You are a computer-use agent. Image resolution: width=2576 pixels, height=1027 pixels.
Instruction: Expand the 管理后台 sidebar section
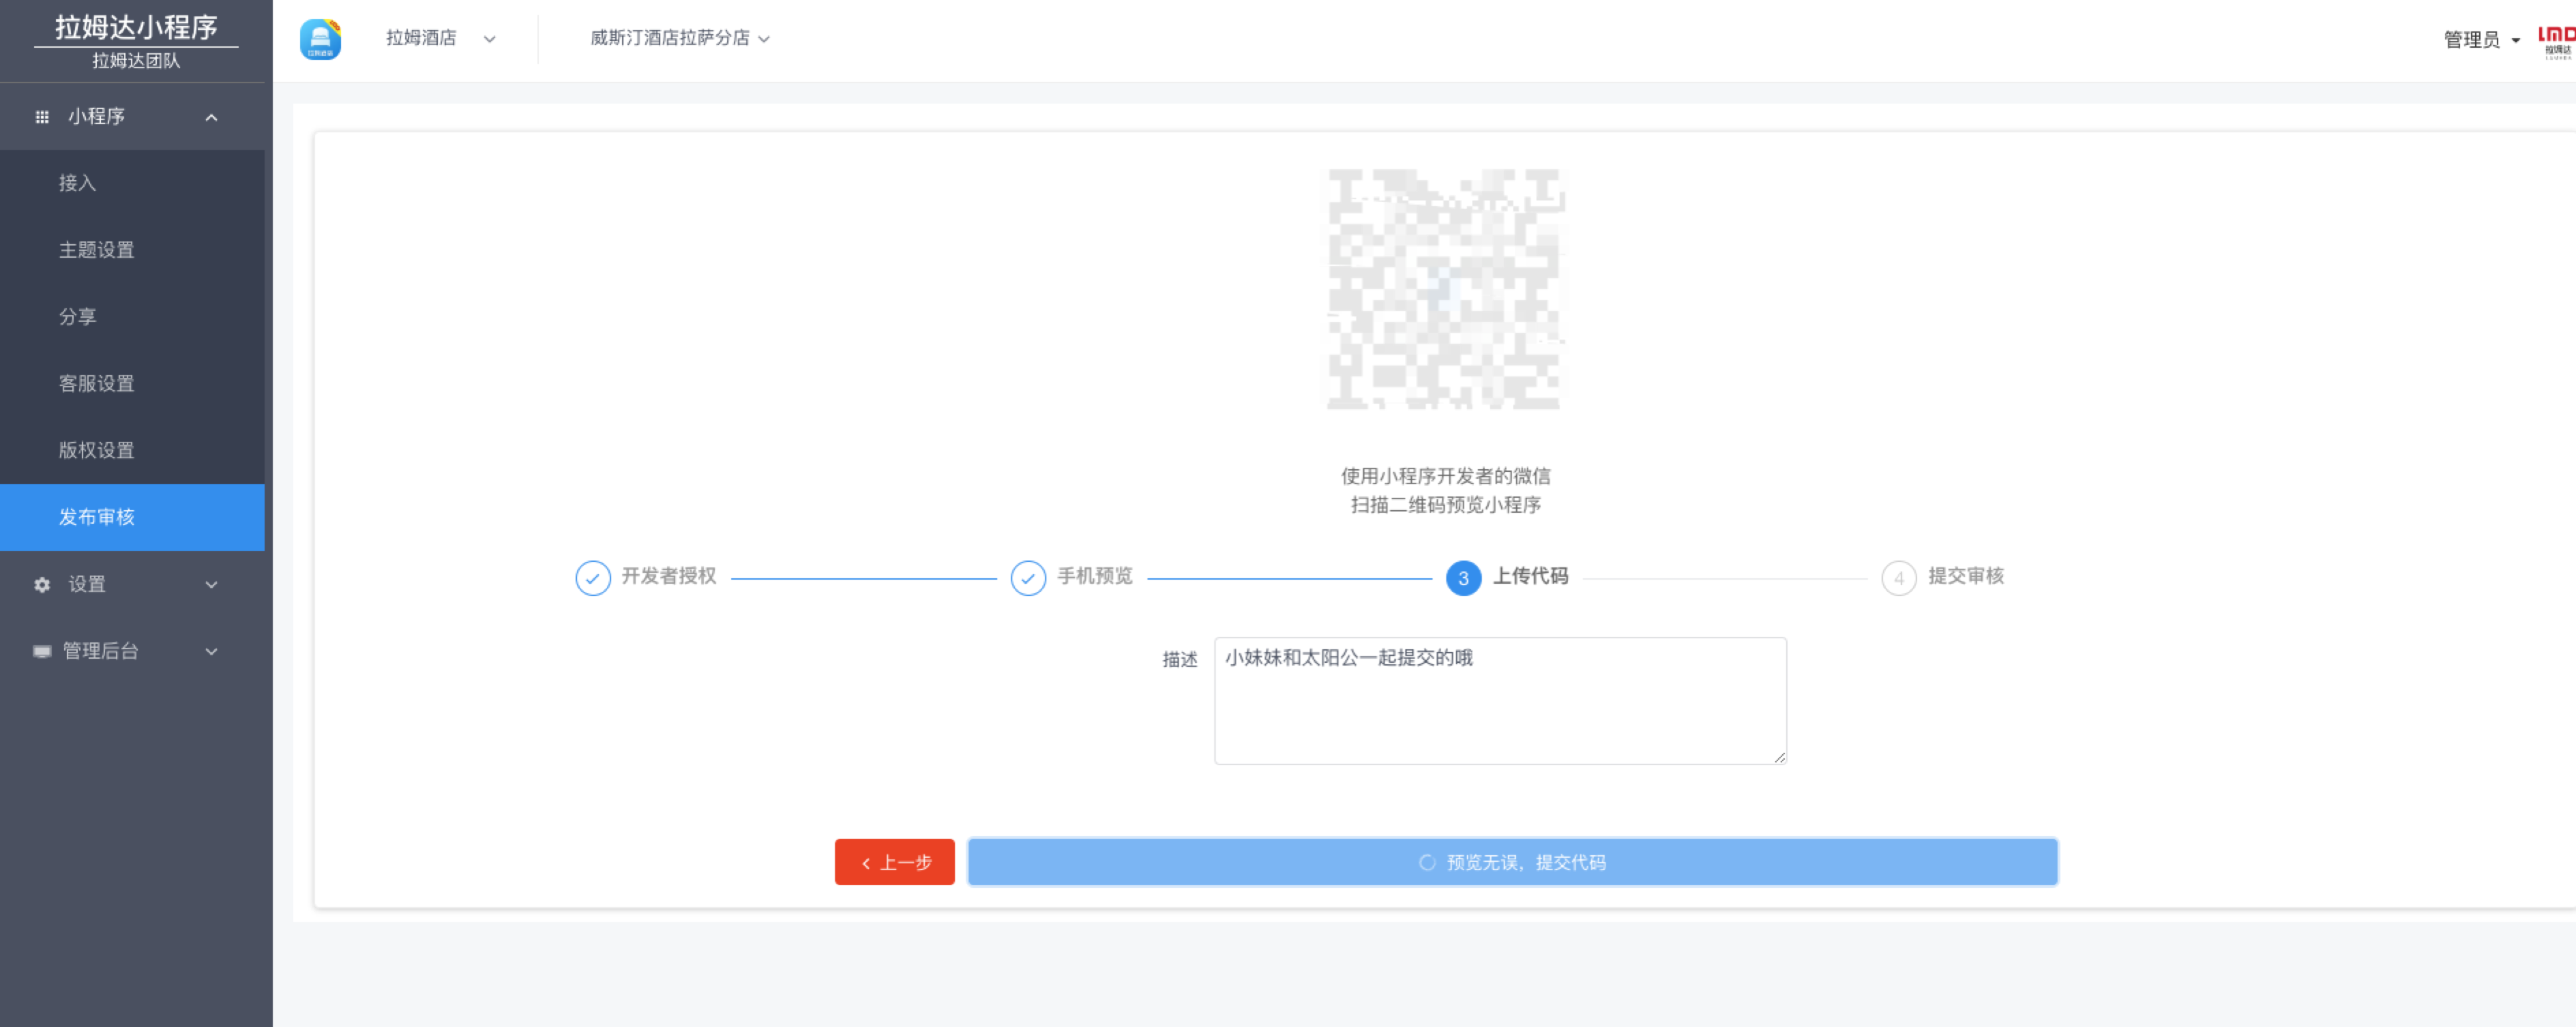(x=211, y=652)
